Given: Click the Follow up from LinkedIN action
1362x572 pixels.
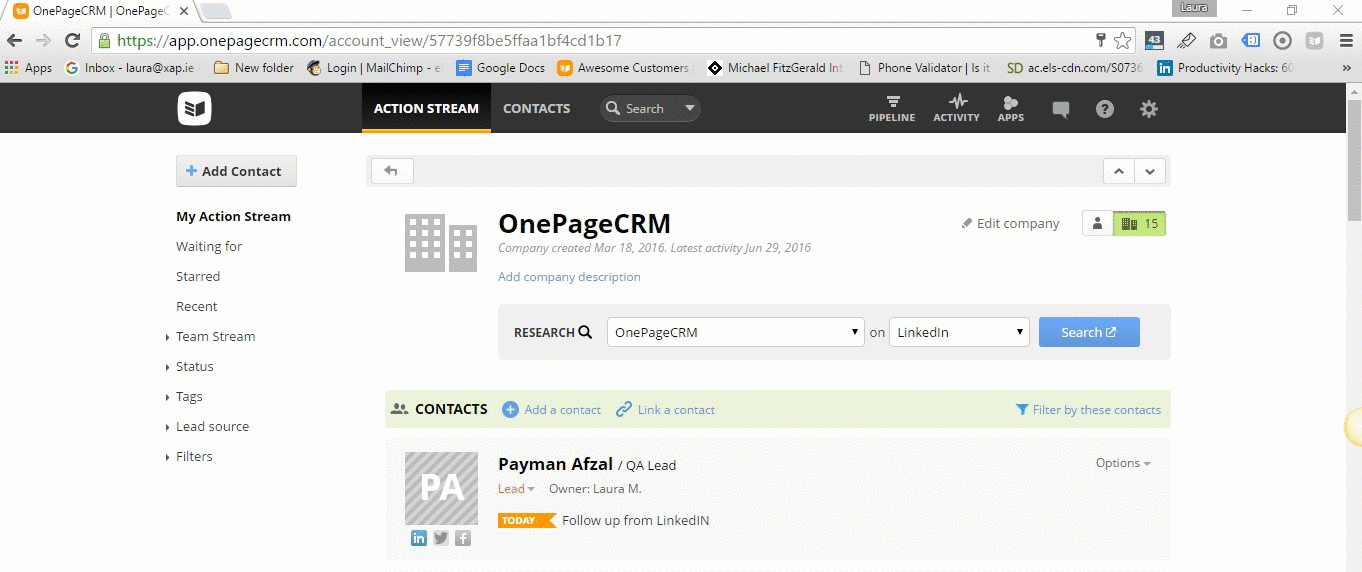Looking at the screenshot, I should pos(636,520).
